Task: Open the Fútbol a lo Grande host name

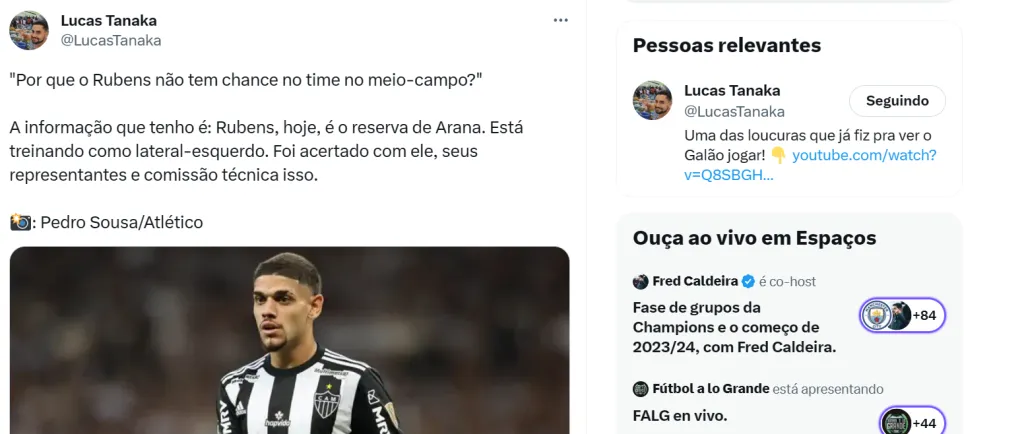Action: pyautogui.click(x=710, y=389)
